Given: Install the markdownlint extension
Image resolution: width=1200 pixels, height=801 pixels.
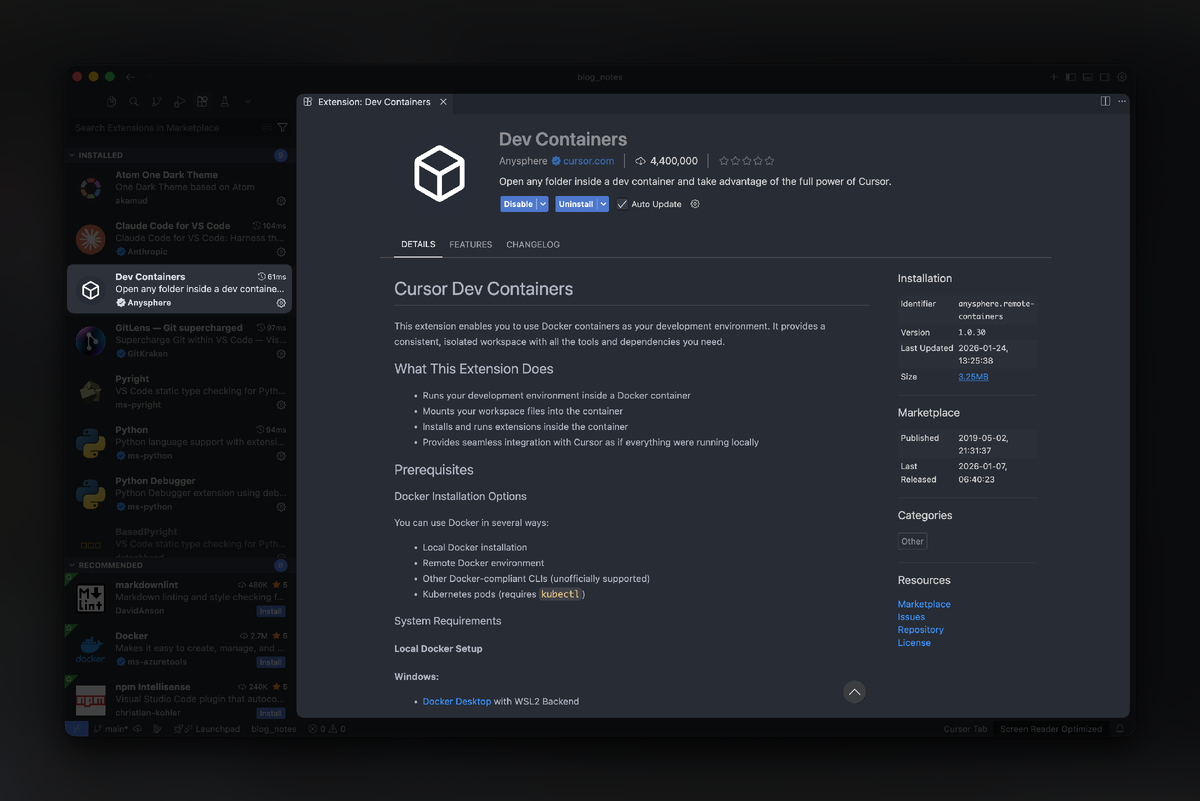Looking at the screenshot, I should pyautogui.click(x=271, y=611).
